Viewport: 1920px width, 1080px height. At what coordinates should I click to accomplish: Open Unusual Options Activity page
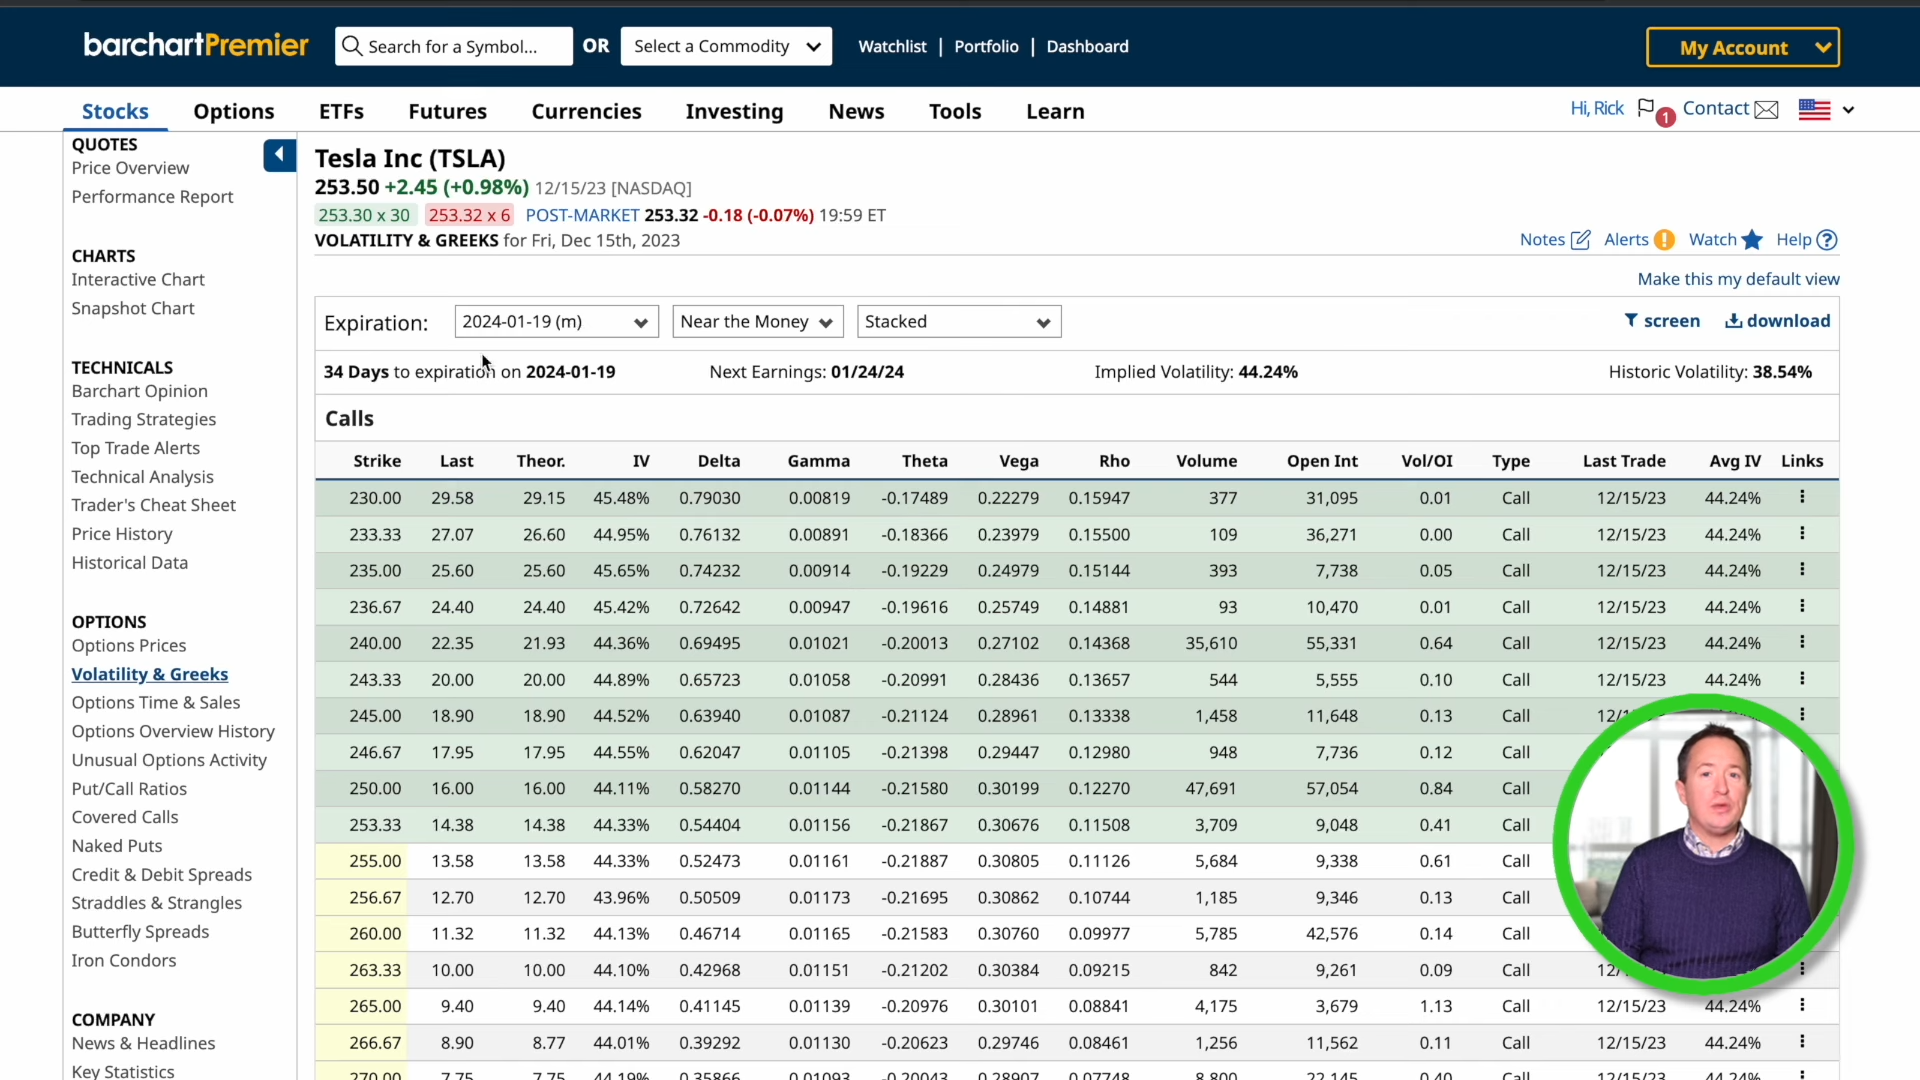click(x=169, y=760)
